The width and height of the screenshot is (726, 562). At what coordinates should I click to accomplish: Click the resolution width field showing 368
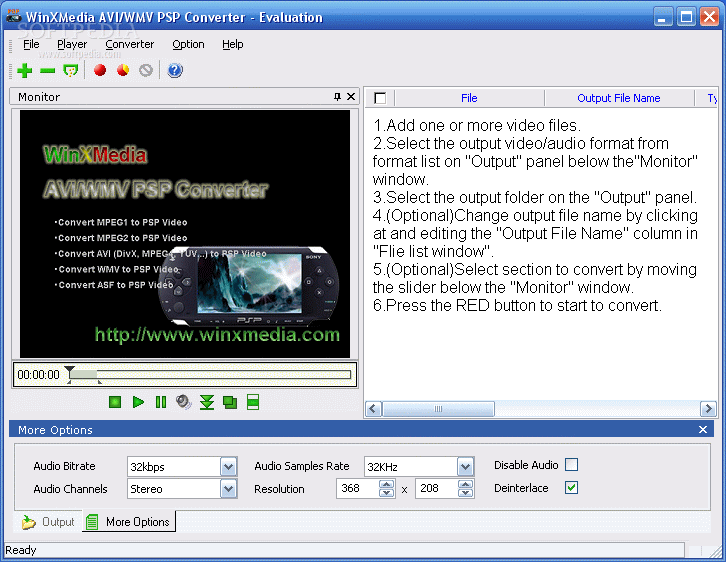coord(357,488)
